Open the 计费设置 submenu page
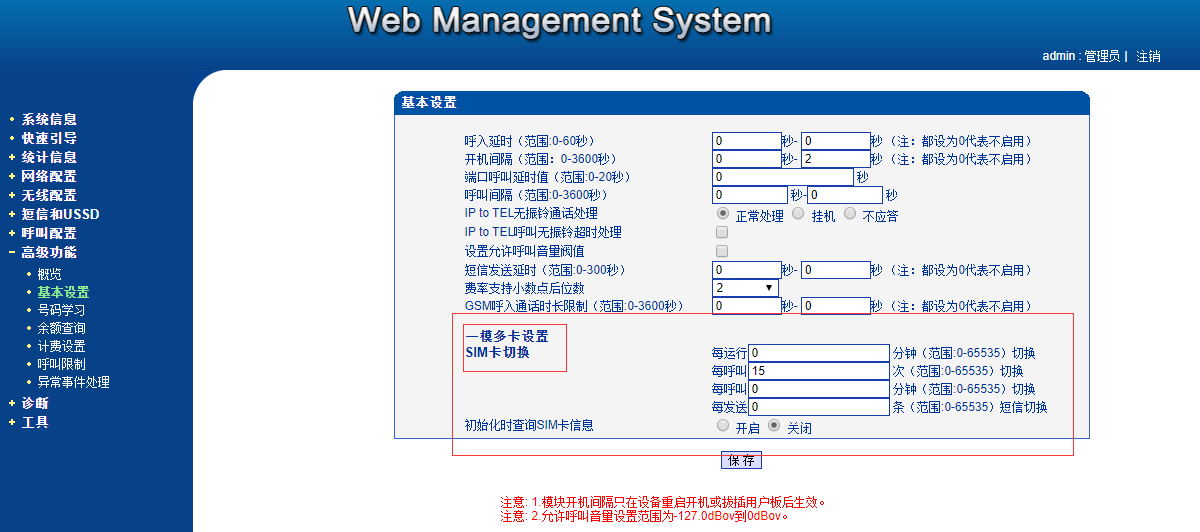 (x=61, y=346)
